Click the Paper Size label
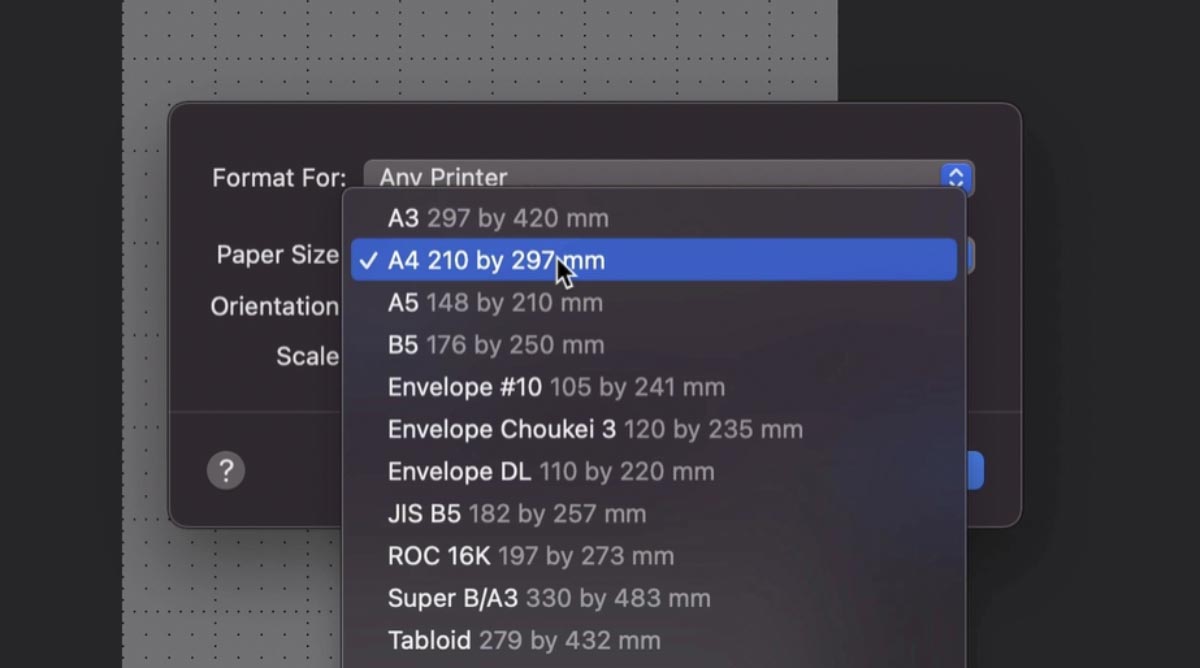The width and height of the screenshot is (1200, 668). [277, 255]
